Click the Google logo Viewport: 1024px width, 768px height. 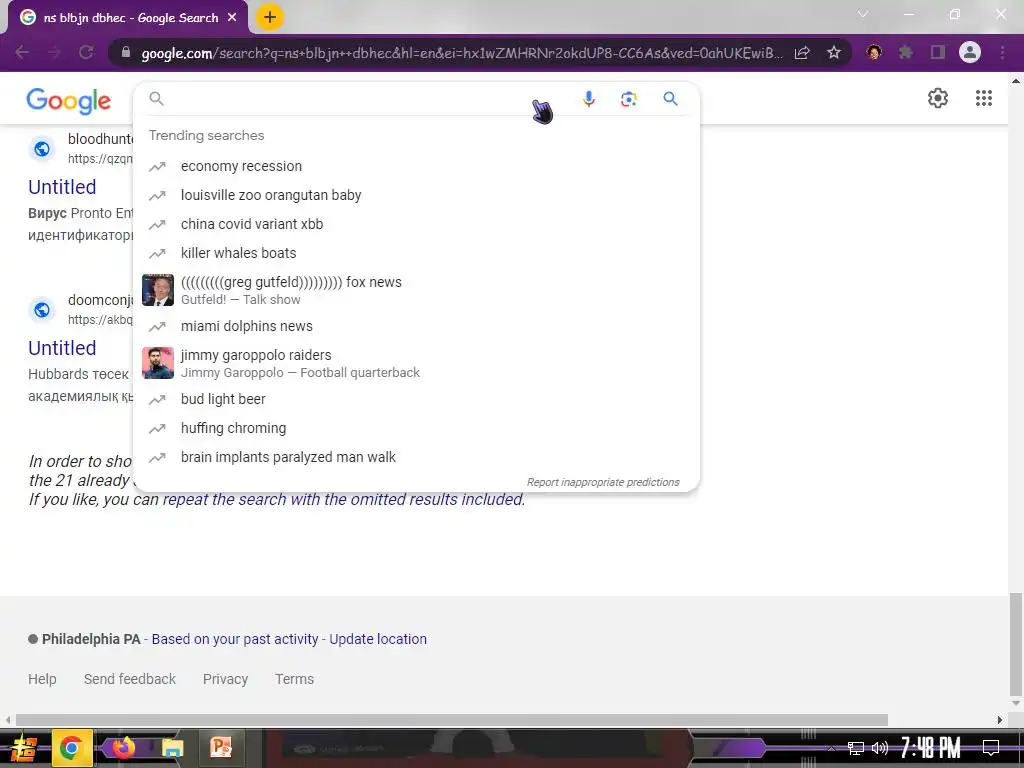click(x=69, y=101)
